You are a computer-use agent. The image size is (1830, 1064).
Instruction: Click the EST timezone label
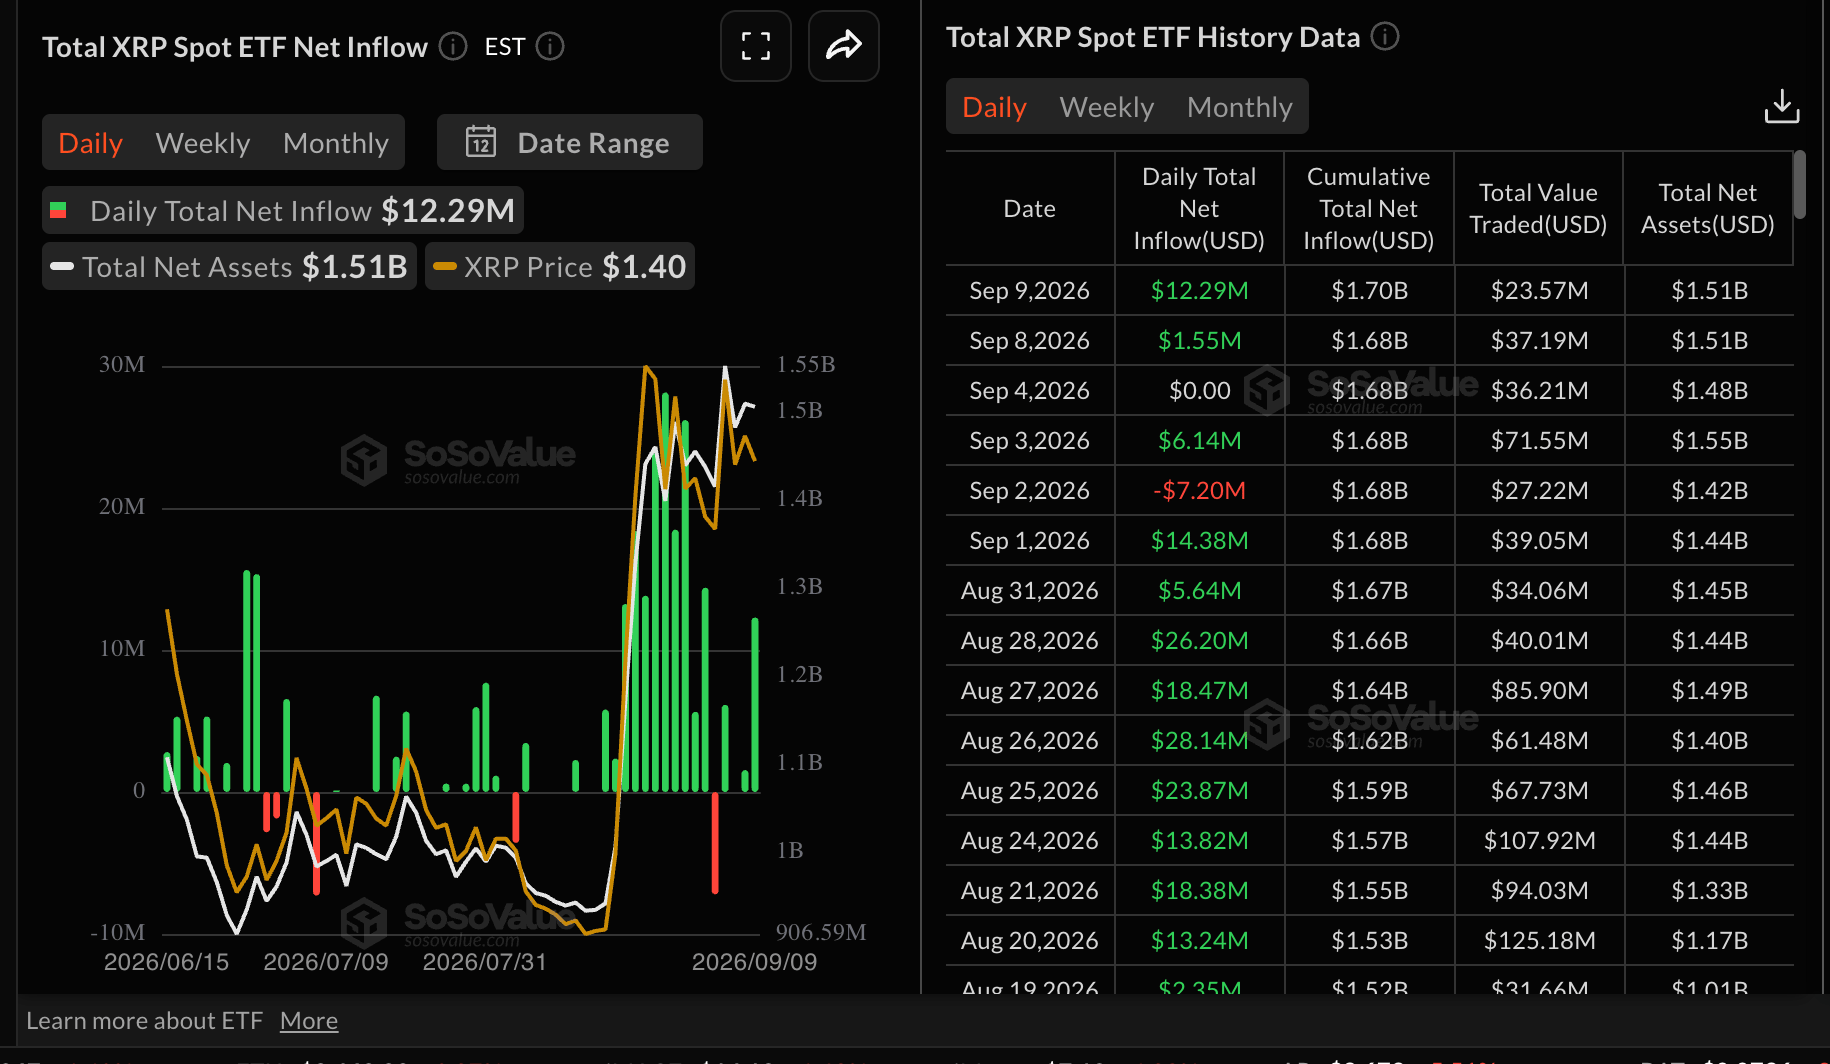(504, 47)
